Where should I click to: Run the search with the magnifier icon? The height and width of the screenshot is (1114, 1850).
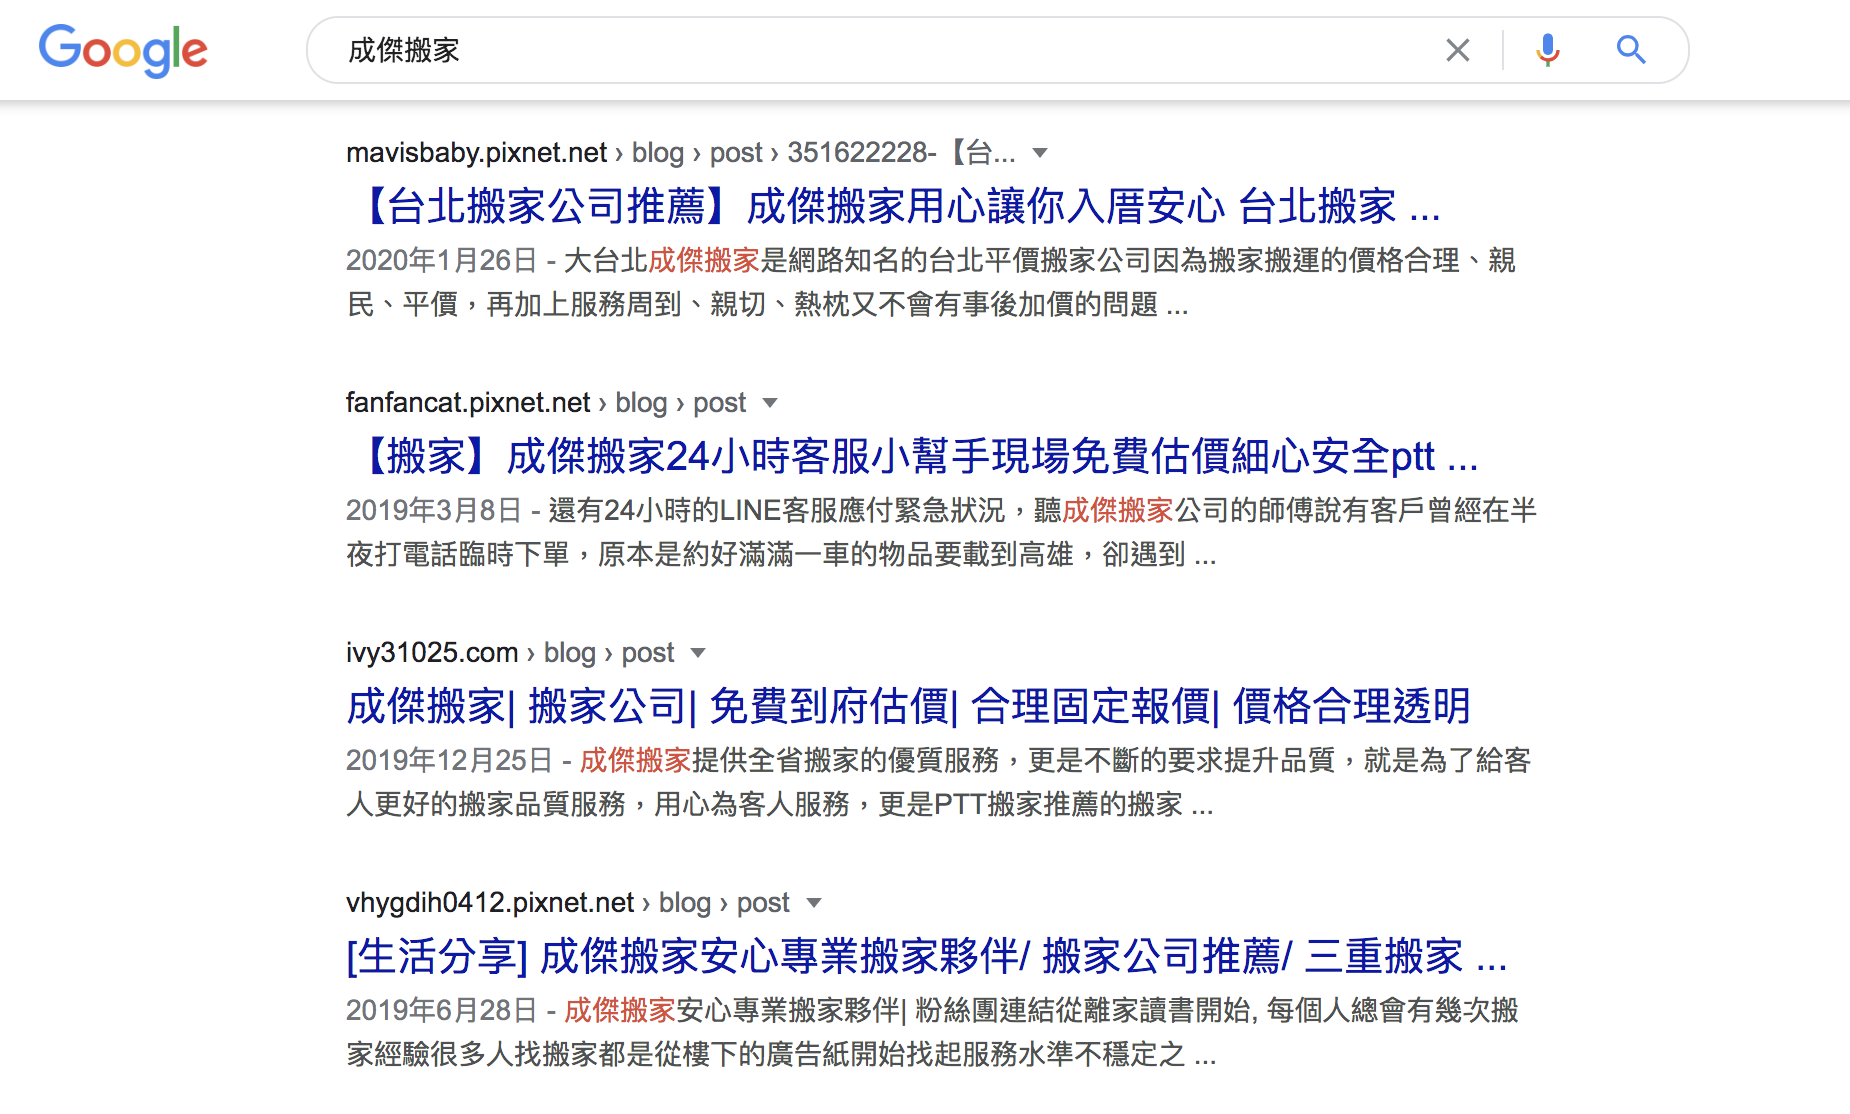(x=1631, y=50)
